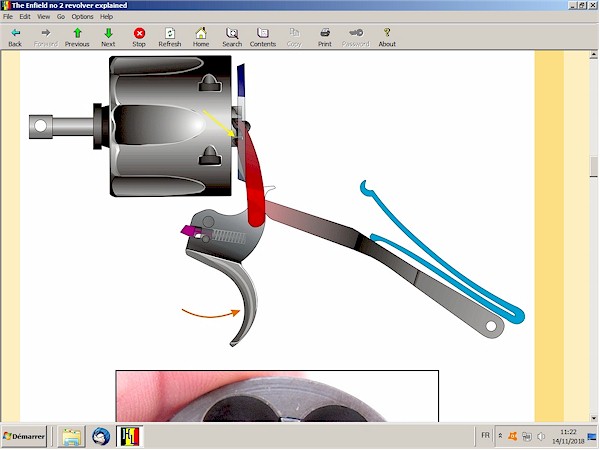The height and width of the screenshot is (450, 600).
Task: Open the Options menu
Action: [x=82, y=16]
